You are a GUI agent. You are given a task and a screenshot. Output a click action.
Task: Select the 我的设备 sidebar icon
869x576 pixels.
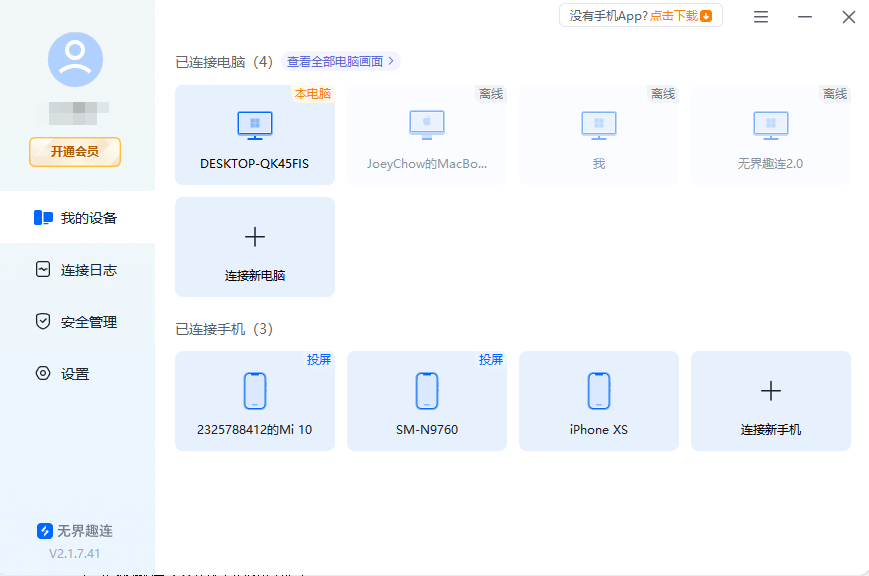point(42,217)
